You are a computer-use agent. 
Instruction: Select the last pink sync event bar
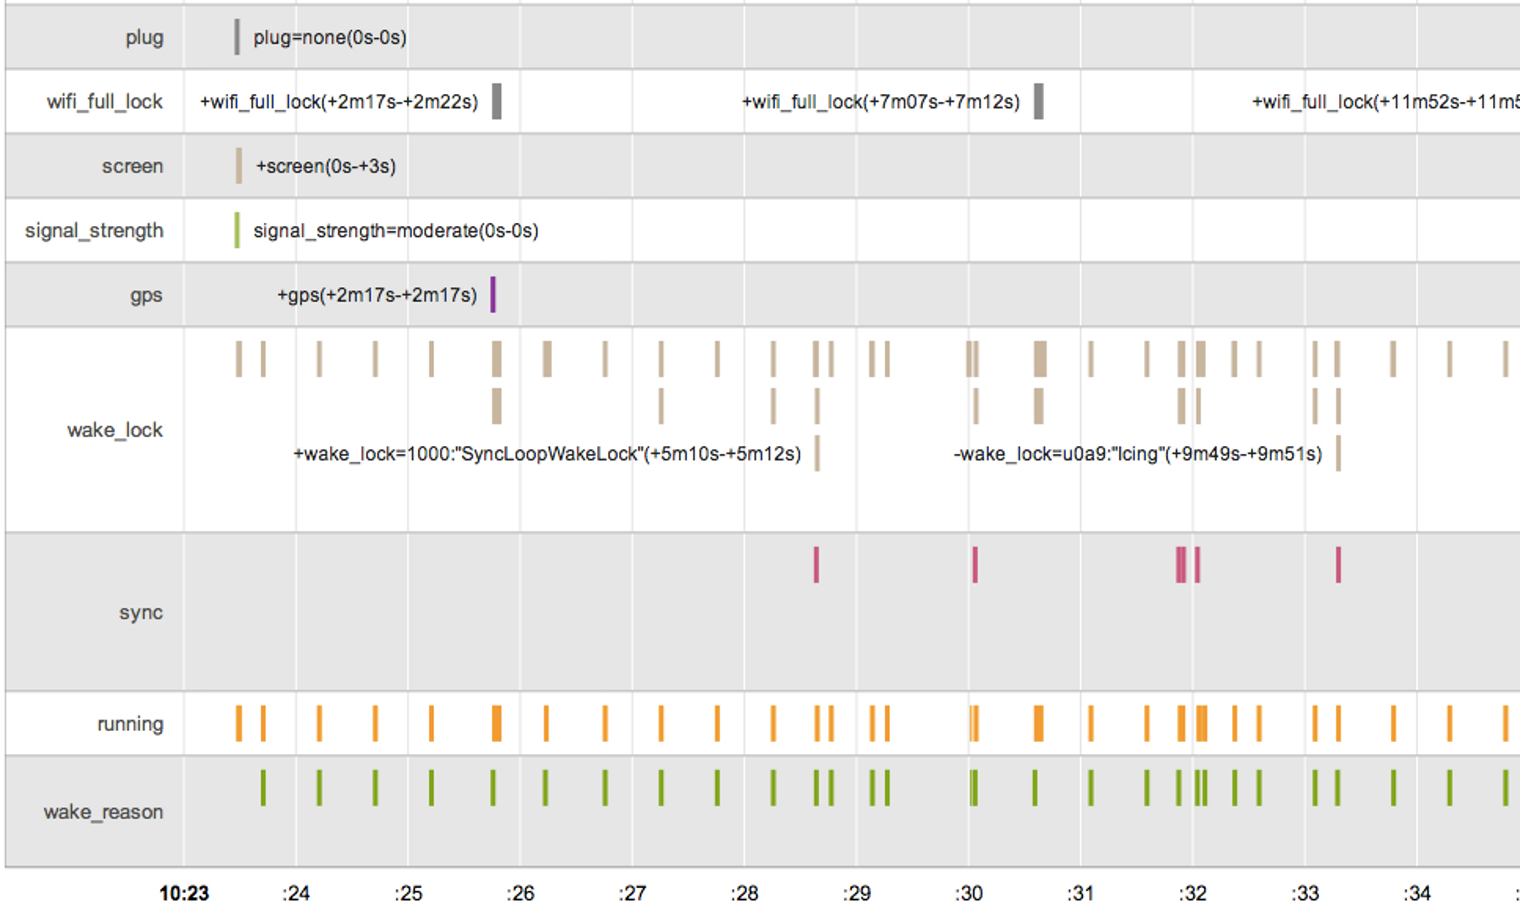coord(1338,565)
